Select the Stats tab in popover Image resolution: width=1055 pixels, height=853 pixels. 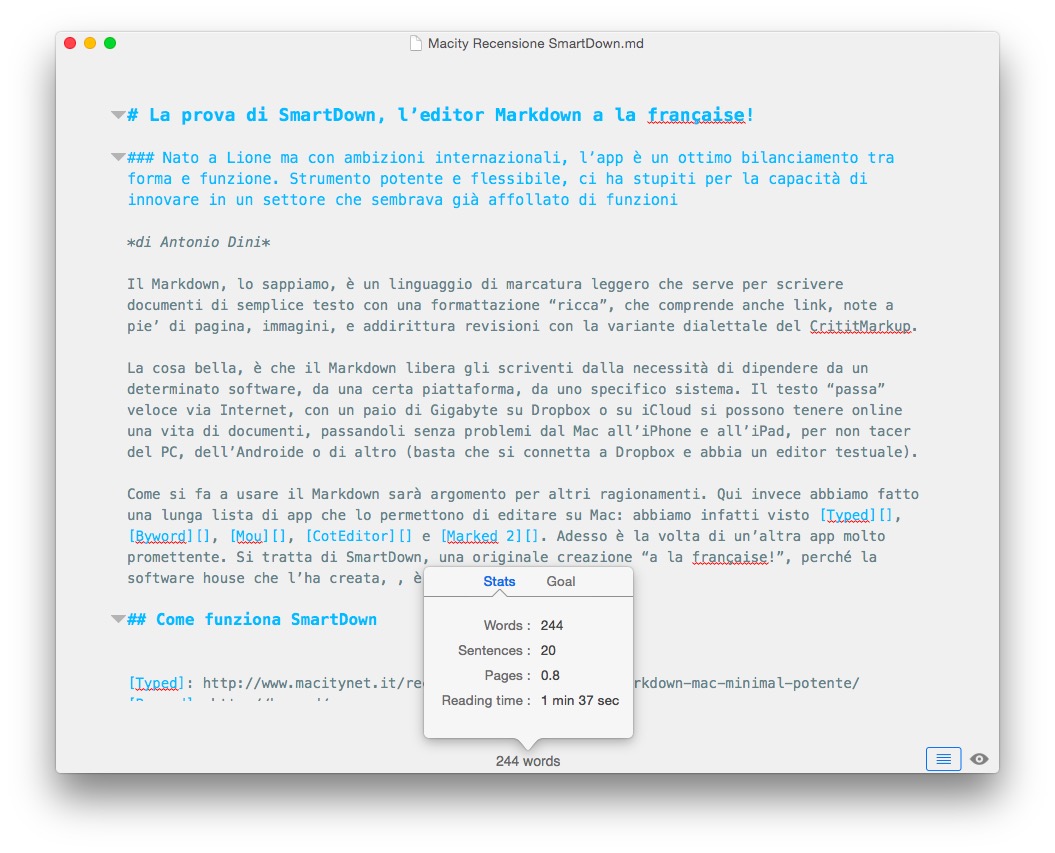pyautogui.click(x=499, y=581)
